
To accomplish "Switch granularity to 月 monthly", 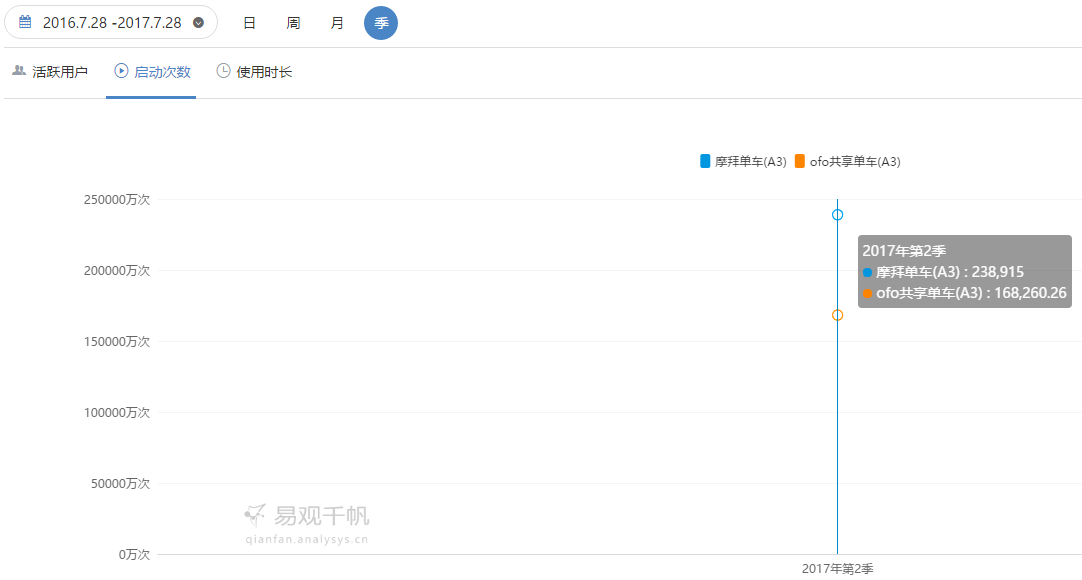I will pos(337,23).
